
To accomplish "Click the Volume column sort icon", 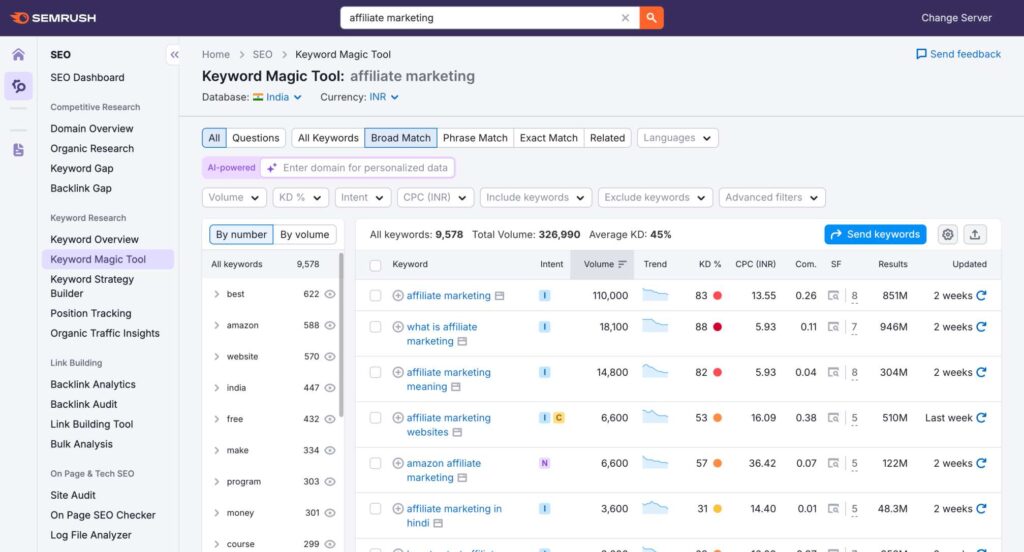I will click(x=622, y=264).
